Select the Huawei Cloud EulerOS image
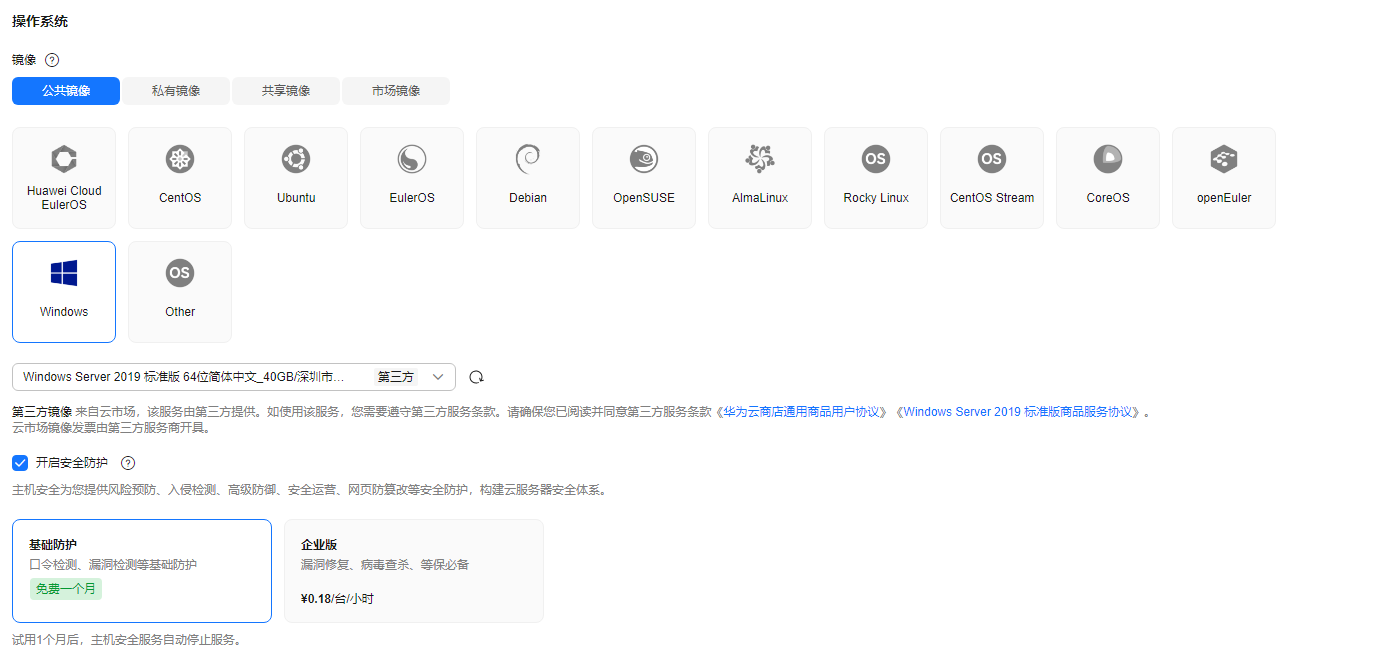 (x=64, y=178)
